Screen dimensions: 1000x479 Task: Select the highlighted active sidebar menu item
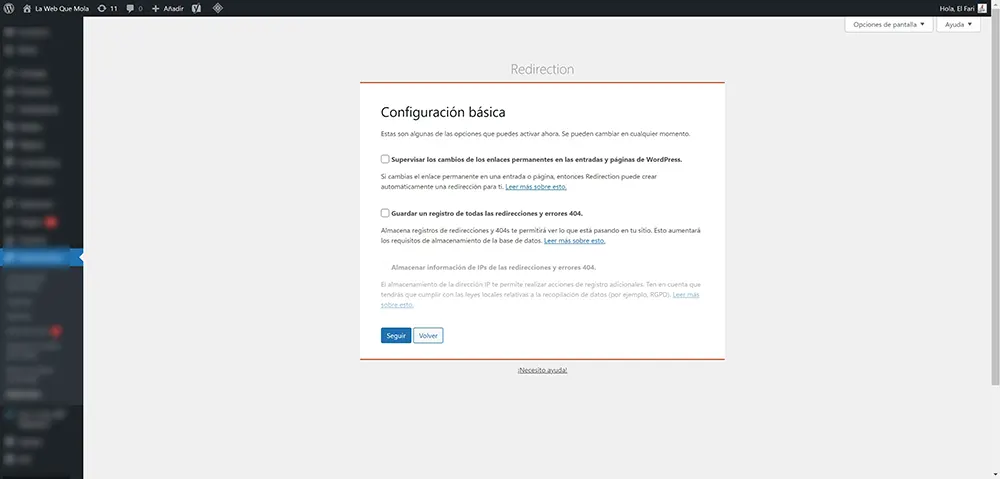click(40, 258)
